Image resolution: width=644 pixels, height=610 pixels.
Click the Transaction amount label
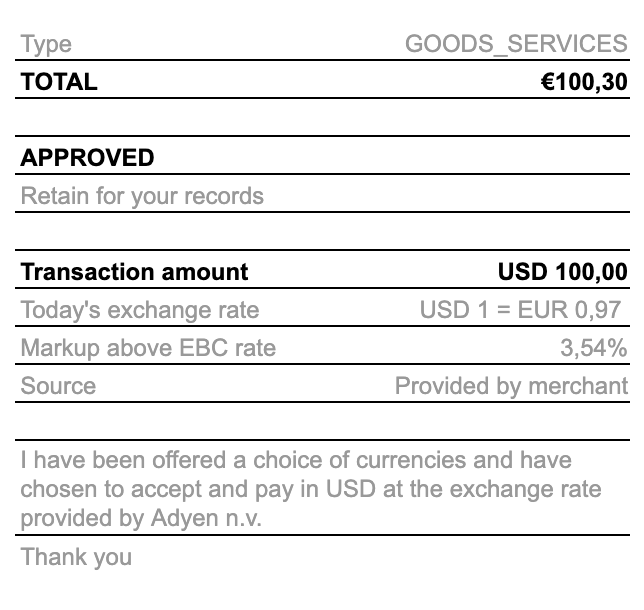134,272
